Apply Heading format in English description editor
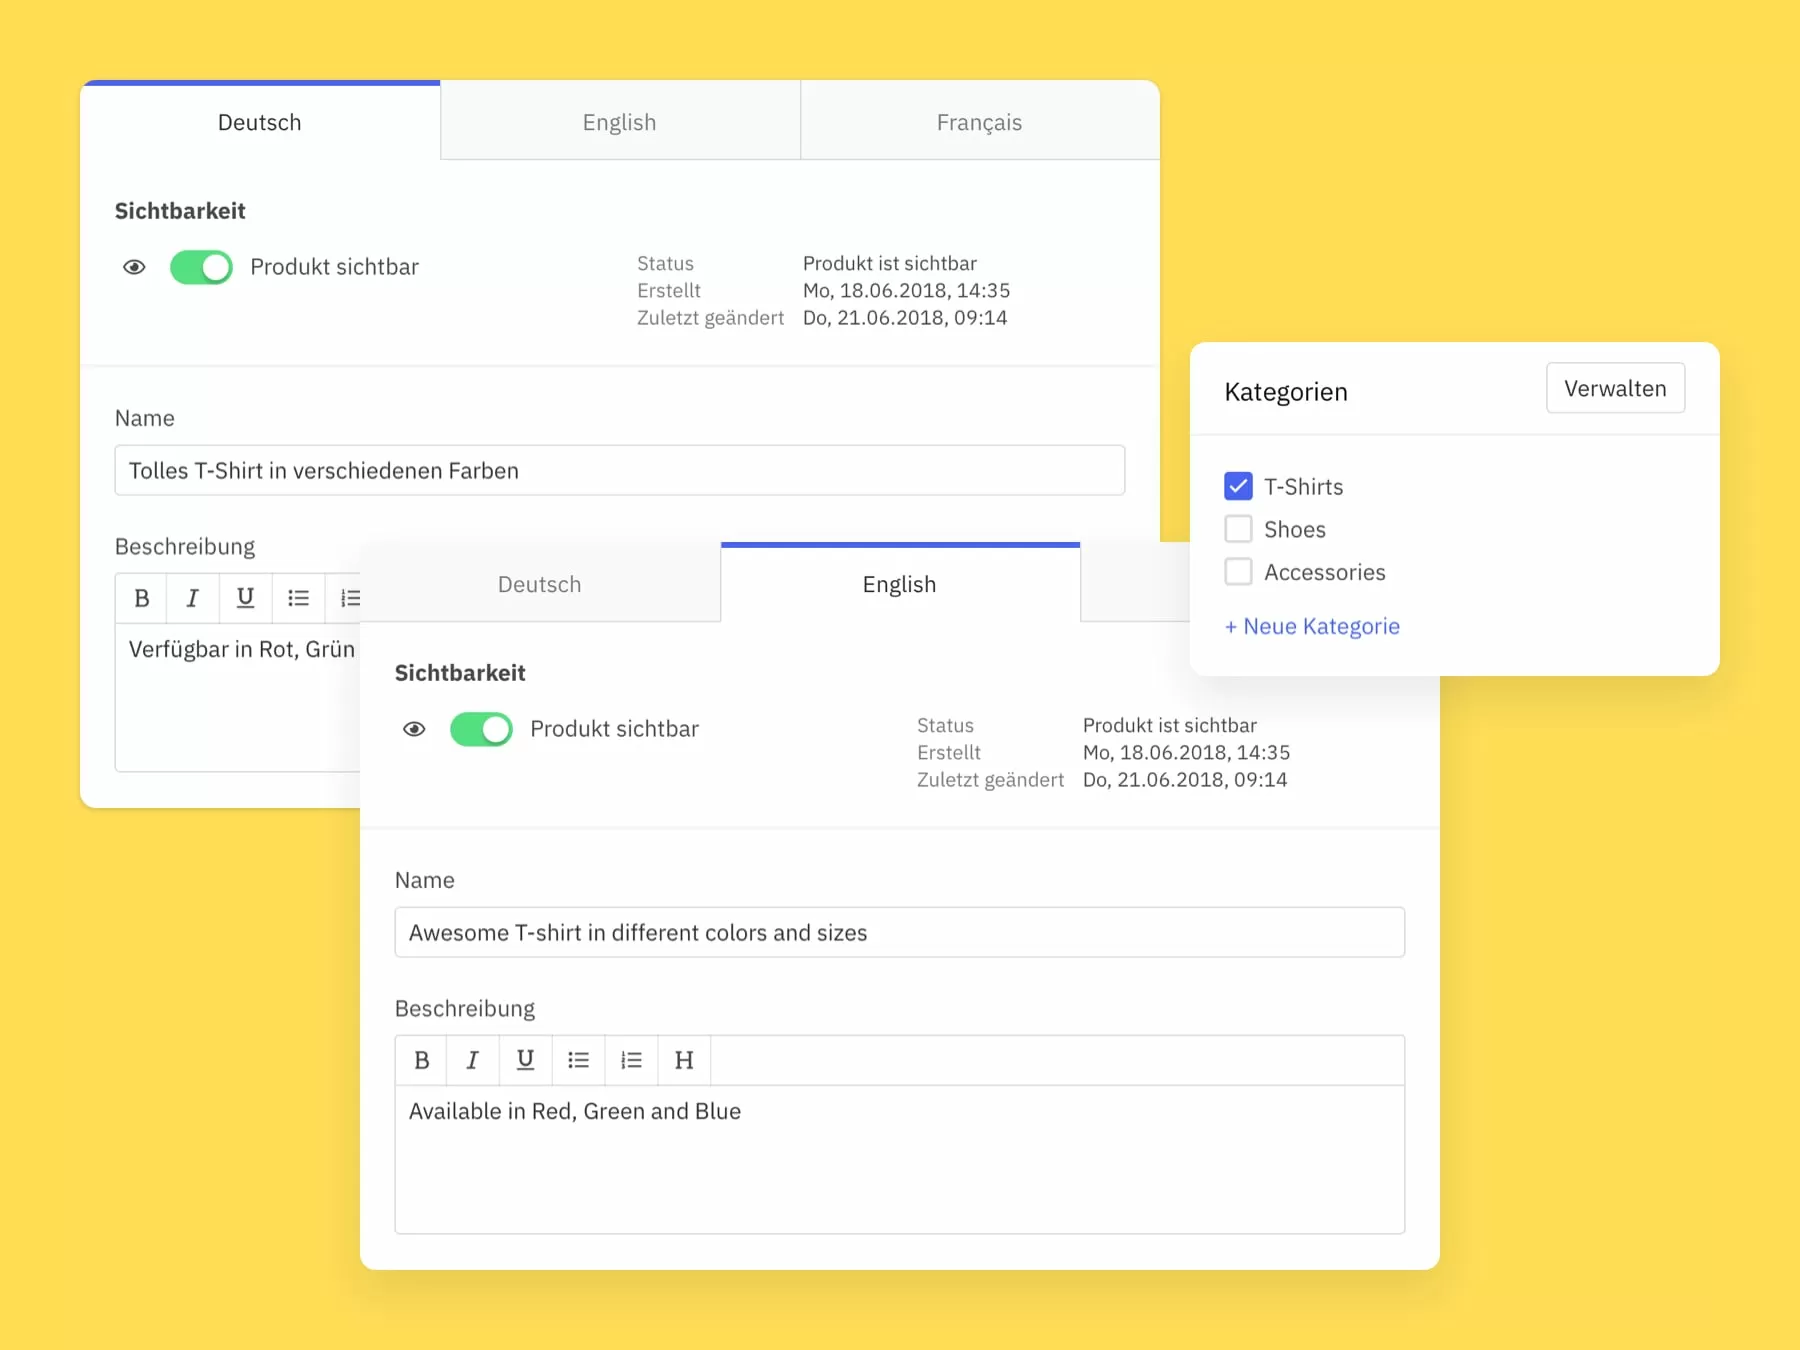Screen dimensions: 1800x1350 pos(684,1060)
